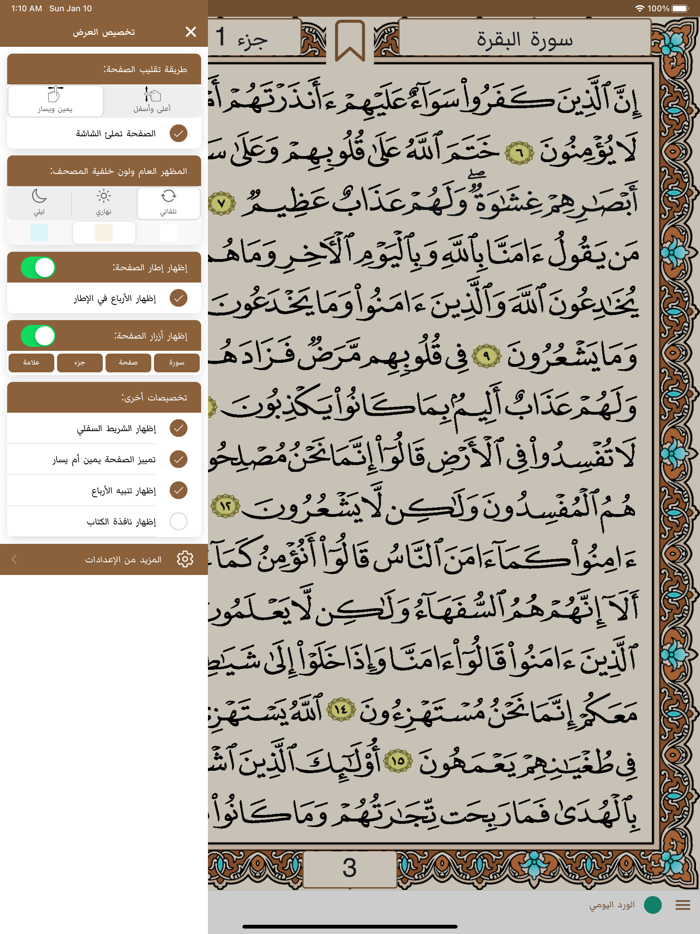The height and width of the screenshot is (934, 700).
Task: Tap the سورة page-button chip
Action: pos(176,362)
